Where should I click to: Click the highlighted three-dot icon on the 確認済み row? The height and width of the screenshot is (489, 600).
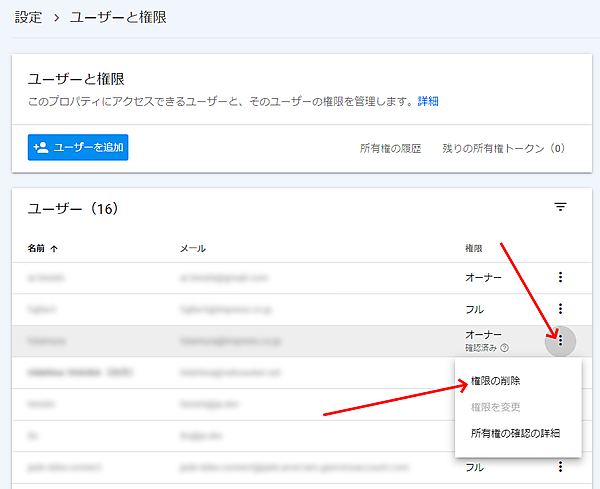click(561, 341)
